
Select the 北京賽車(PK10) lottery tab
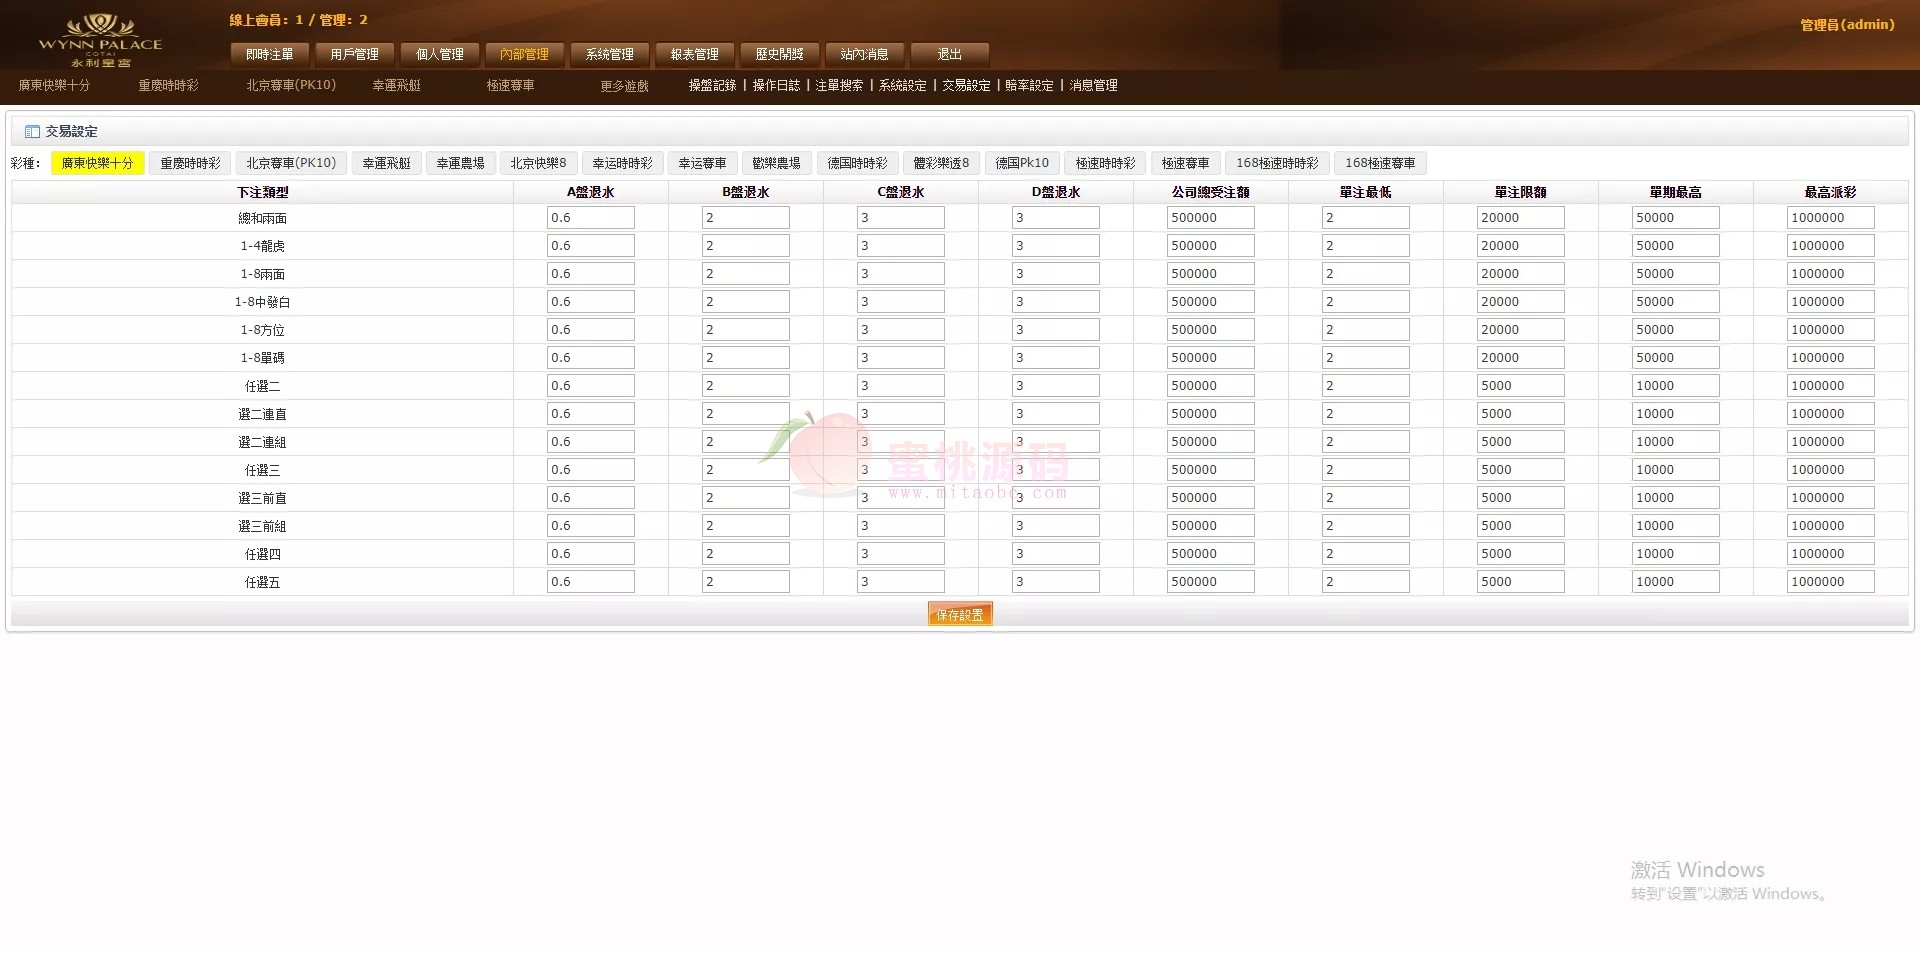[x=291, y=163]
